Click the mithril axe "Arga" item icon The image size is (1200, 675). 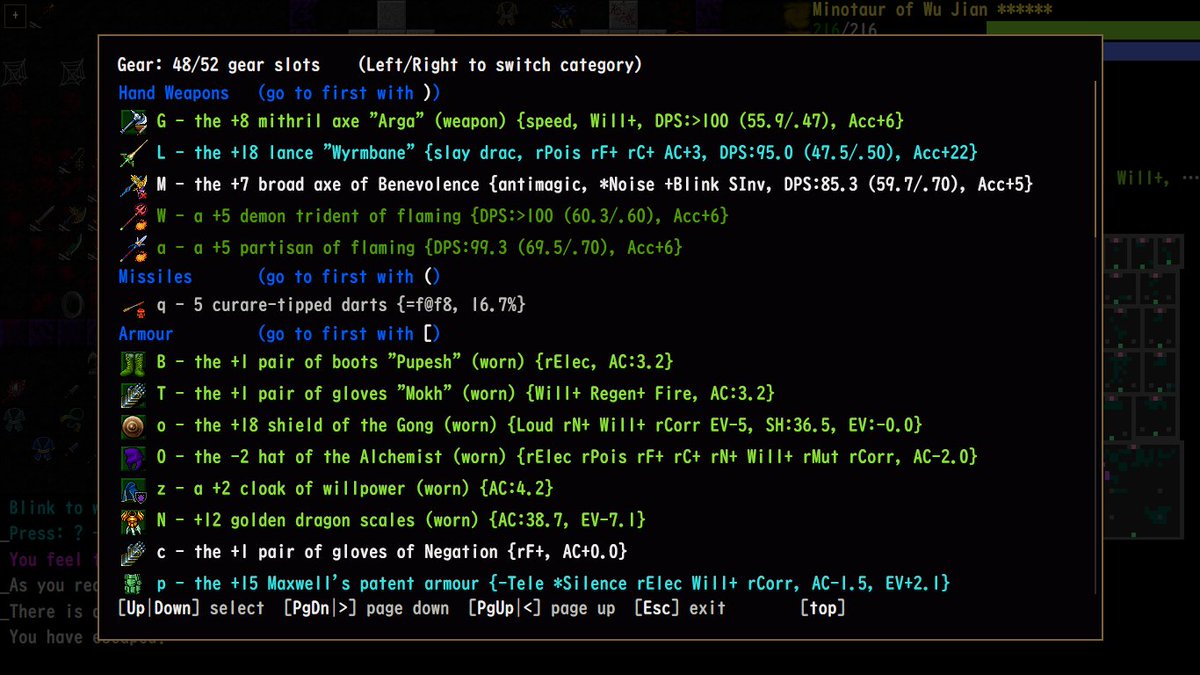(x=133, y=121)
